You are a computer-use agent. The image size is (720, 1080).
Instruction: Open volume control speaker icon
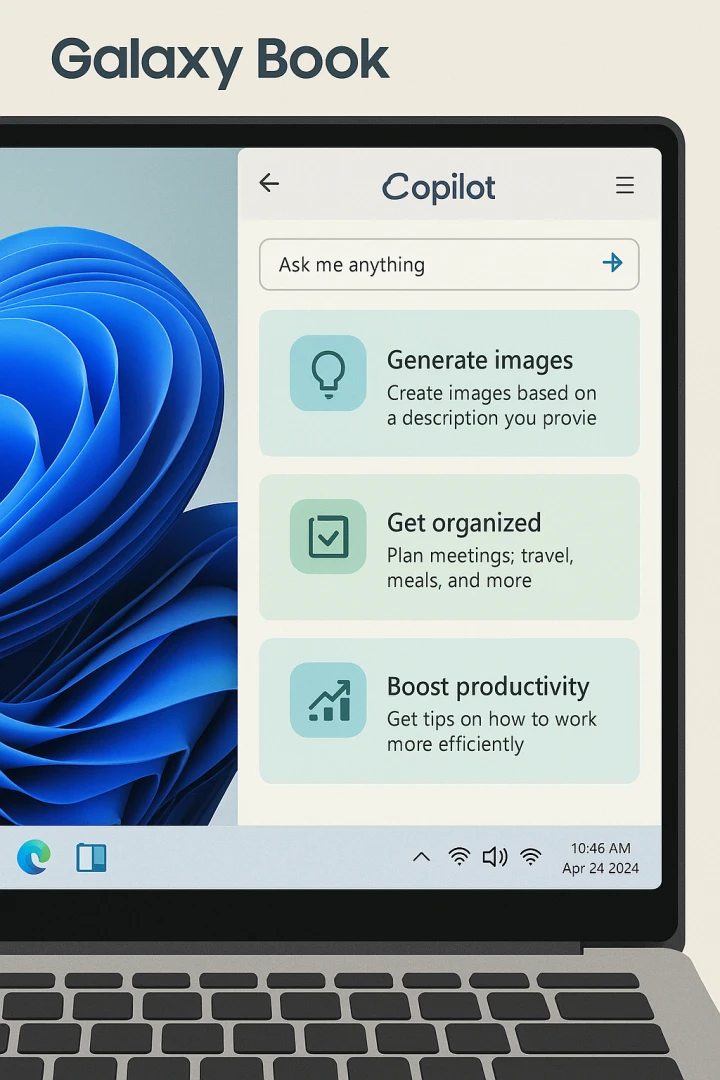pyautogui.click(x=495, y=857)
